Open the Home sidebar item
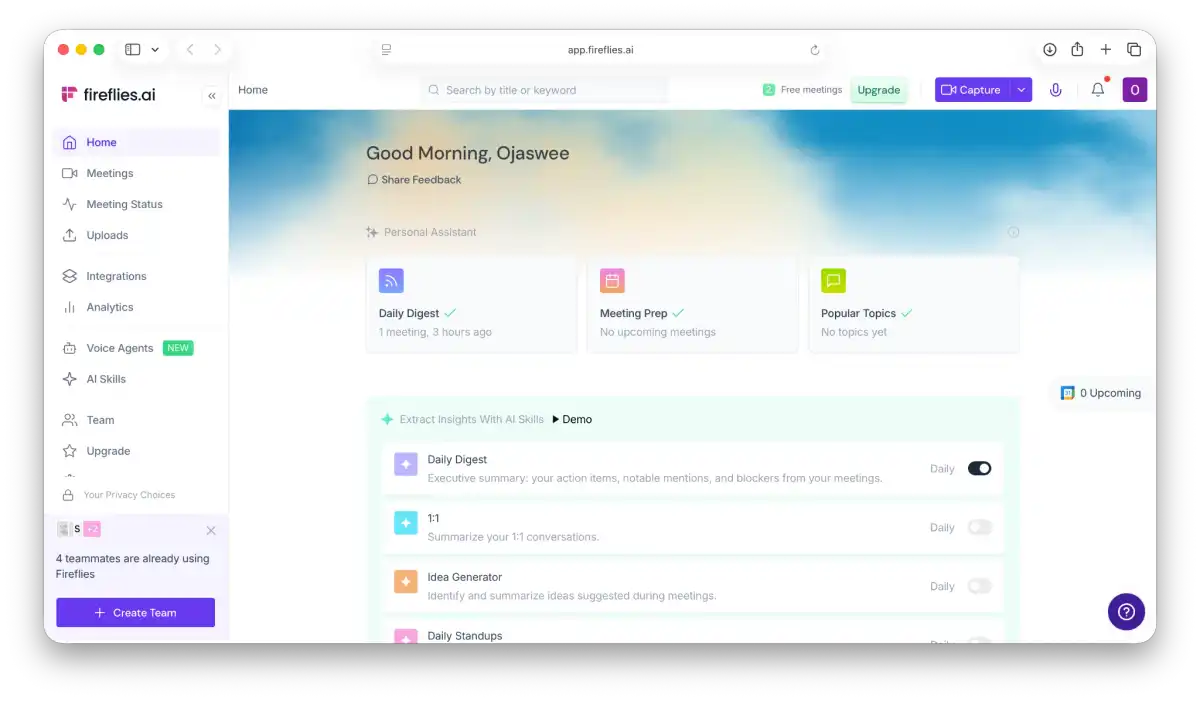1200x701 pixels. coord(136,142)
